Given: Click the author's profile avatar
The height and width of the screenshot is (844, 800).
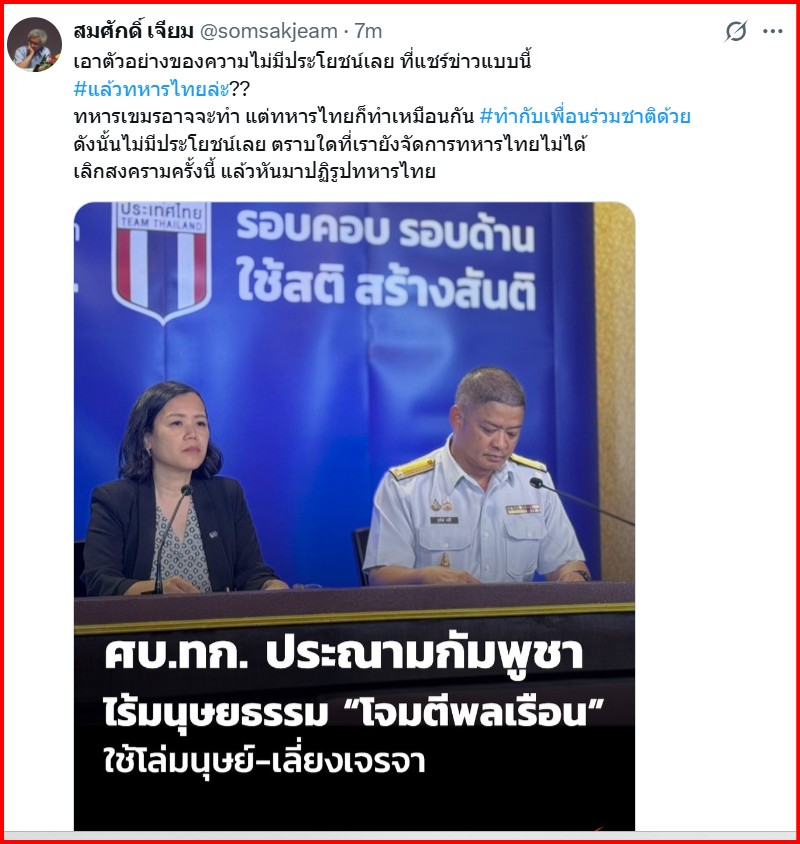Looking at the screenshot, I should pyautogui.click(x=34, y=44).
